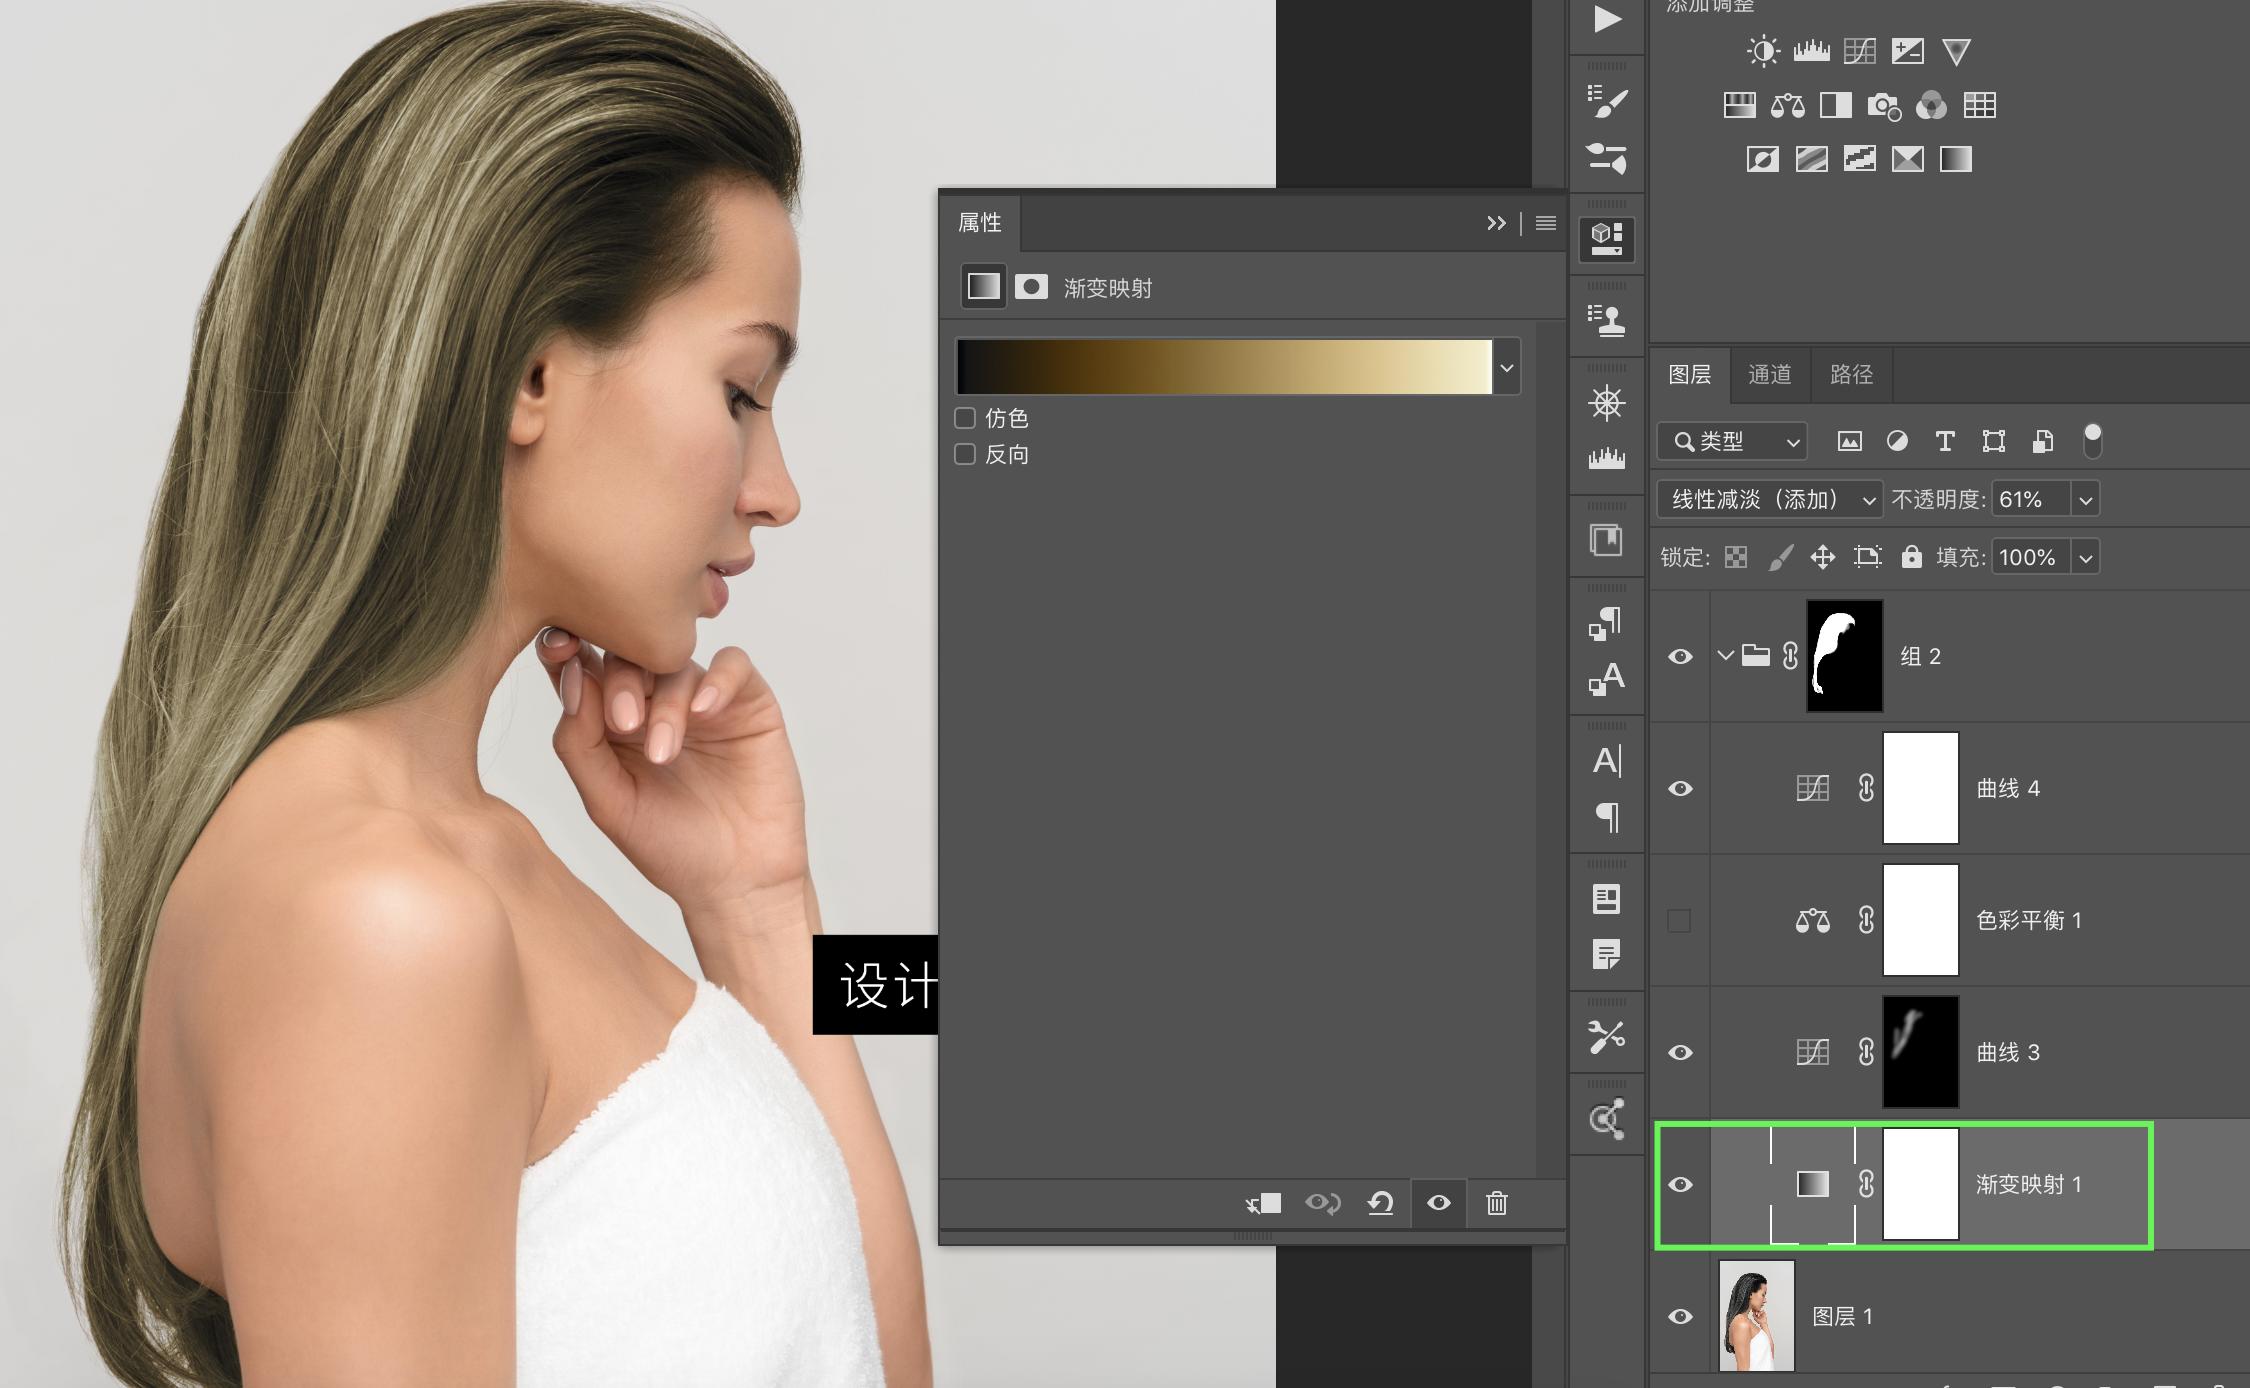Collapse the 组 2 layer group

coord(1725,656)
